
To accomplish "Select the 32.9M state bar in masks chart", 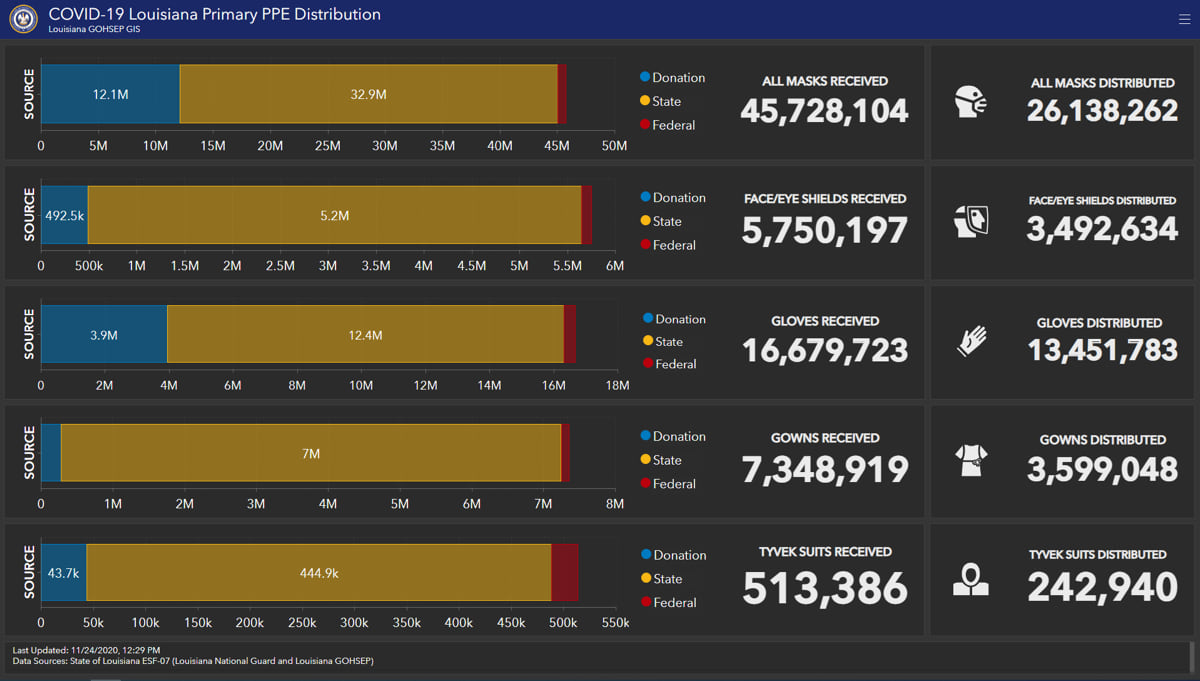I will tap(368, 94).
